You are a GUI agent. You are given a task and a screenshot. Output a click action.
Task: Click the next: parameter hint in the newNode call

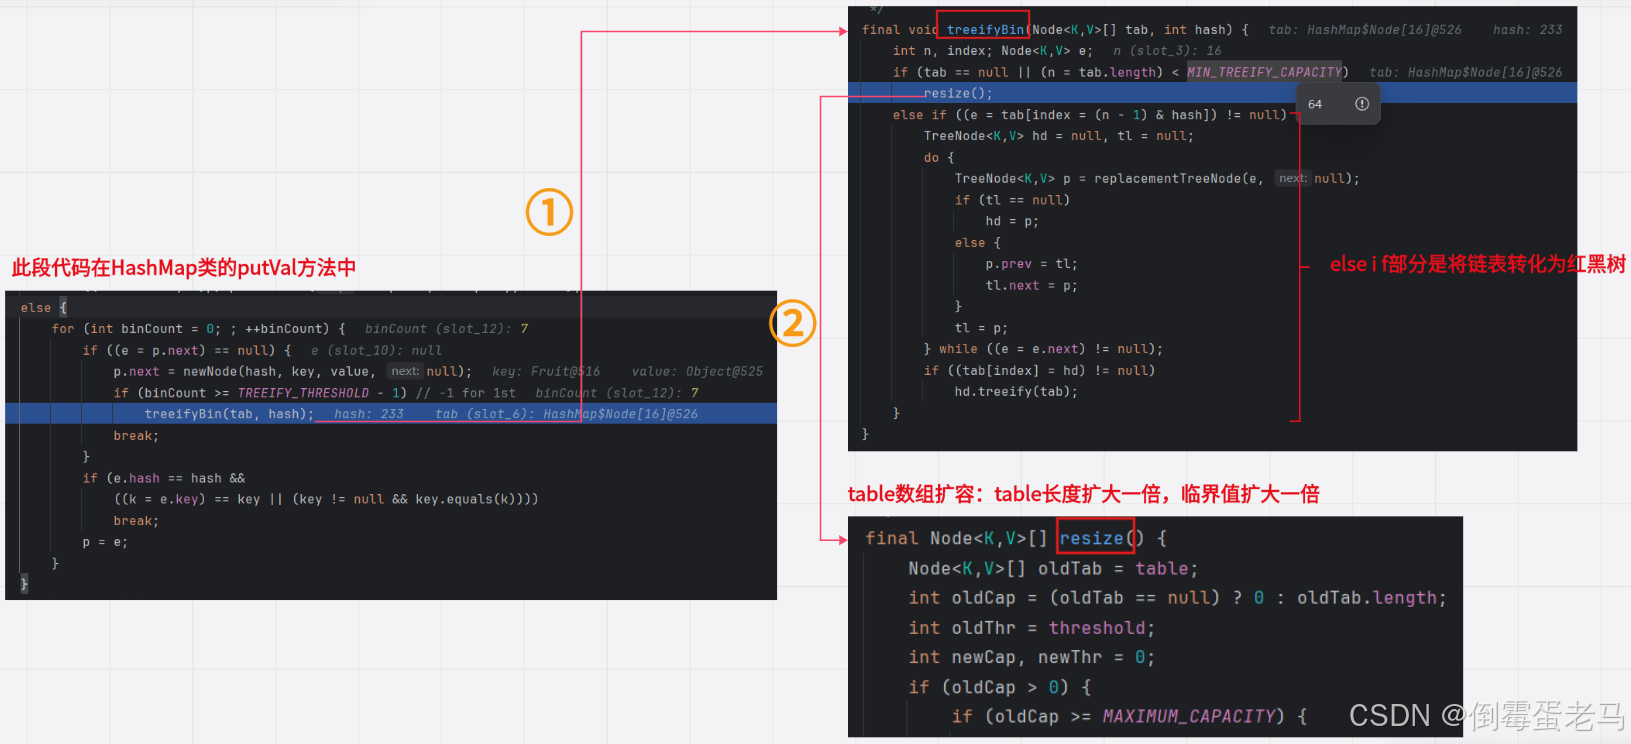point(405,371)
